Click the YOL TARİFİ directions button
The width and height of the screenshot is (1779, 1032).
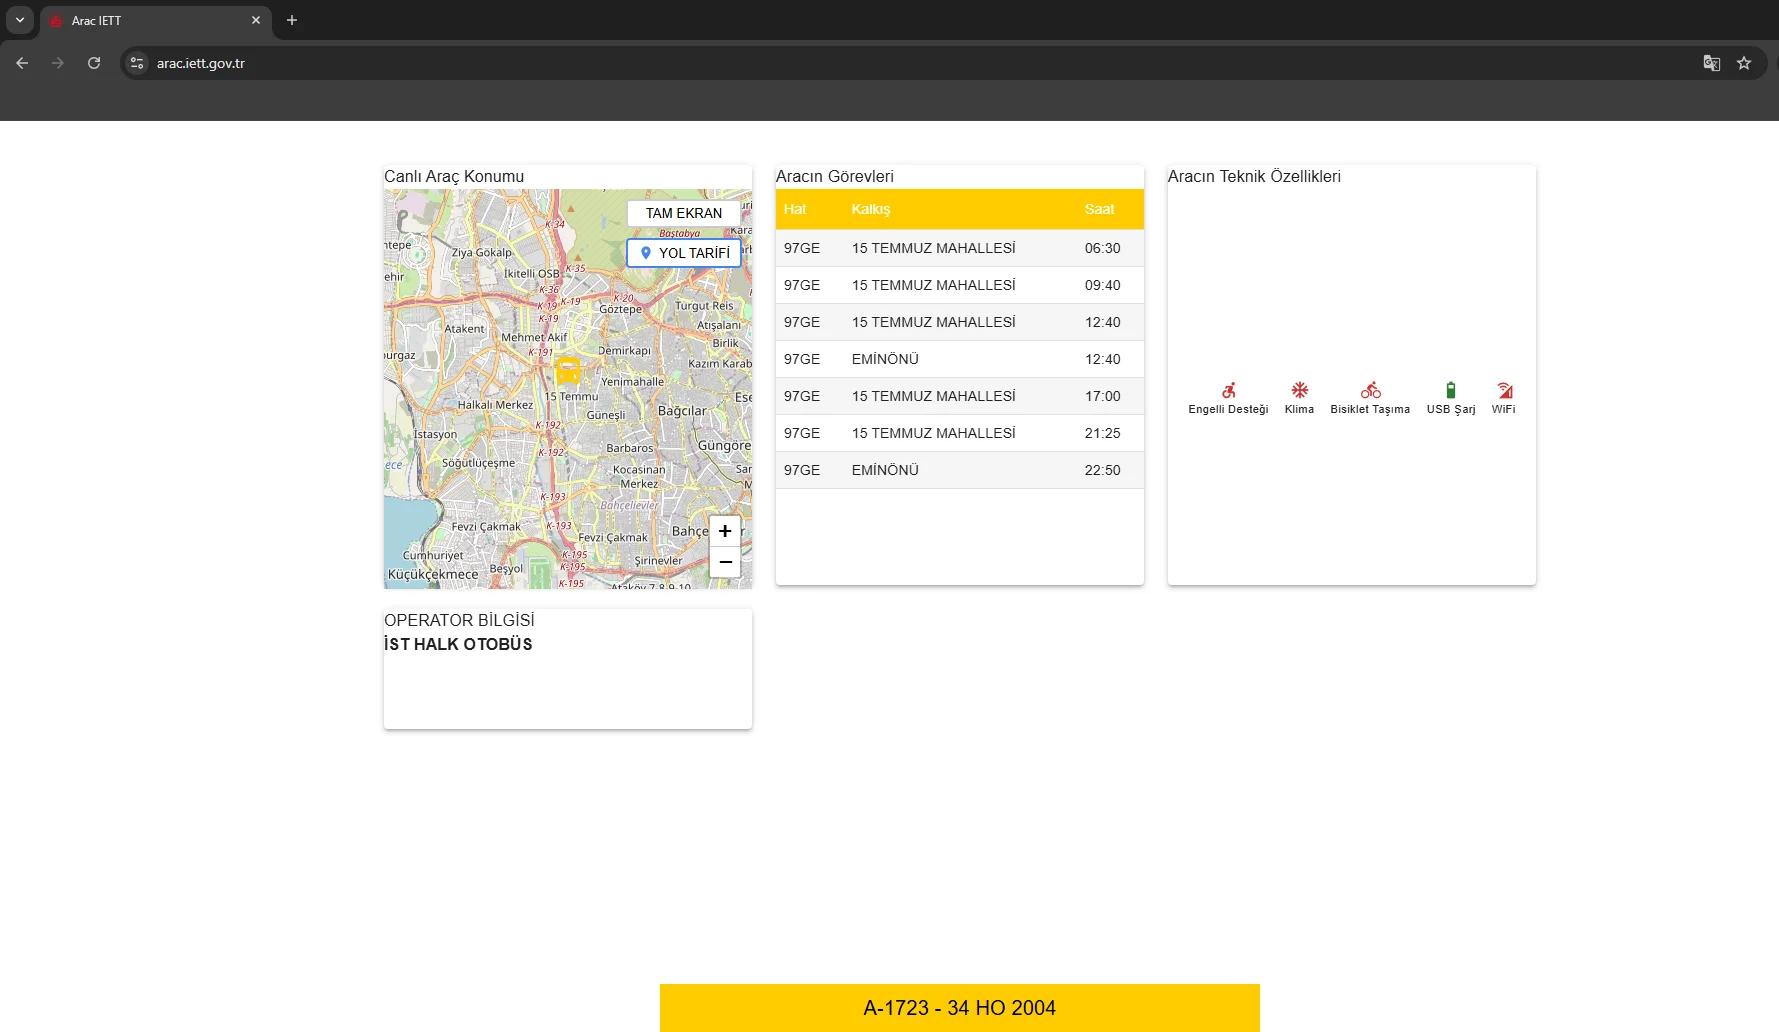pyautogui.click(x=684, y=253)
